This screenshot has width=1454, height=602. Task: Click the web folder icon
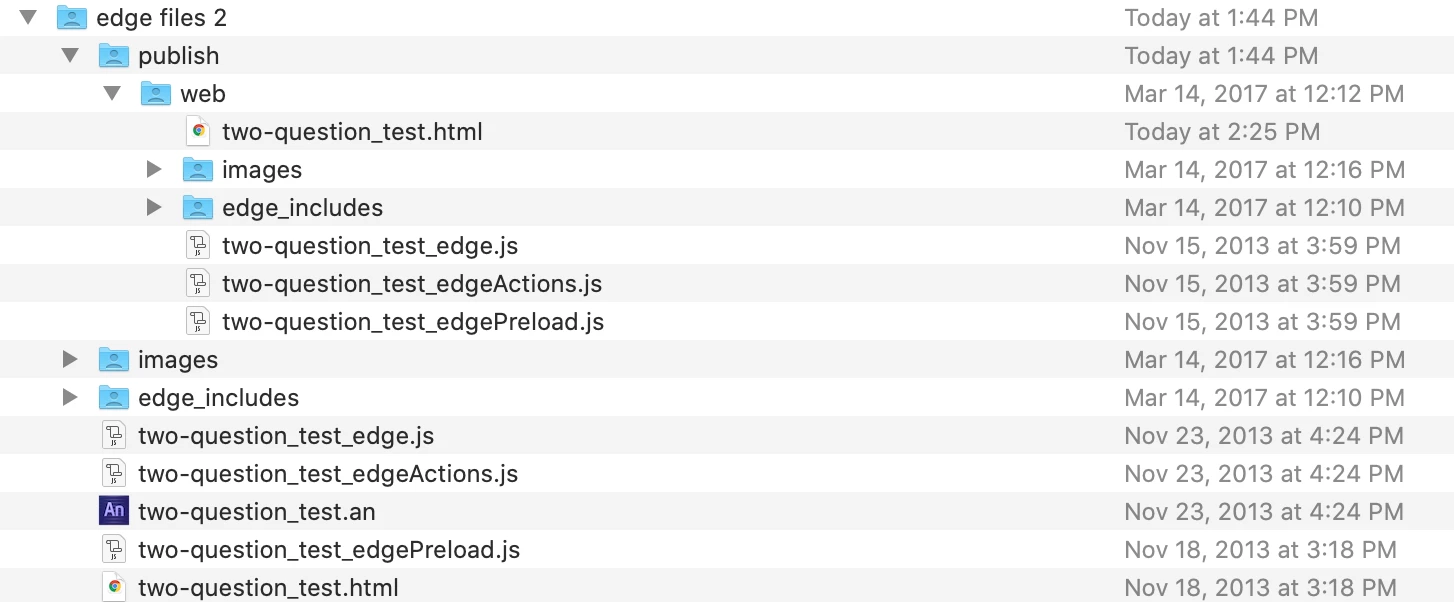tap(157, 93)
